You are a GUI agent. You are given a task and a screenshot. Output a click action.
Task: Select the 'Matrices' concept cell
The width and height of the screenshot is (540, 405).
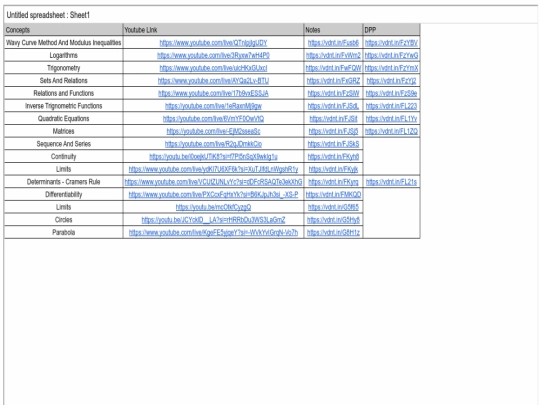point(63,131)
